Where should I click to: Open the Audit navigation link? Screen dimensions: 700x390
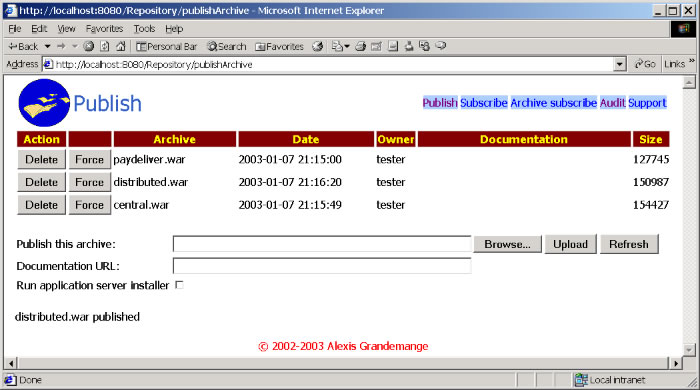click(x=612, y=103)
